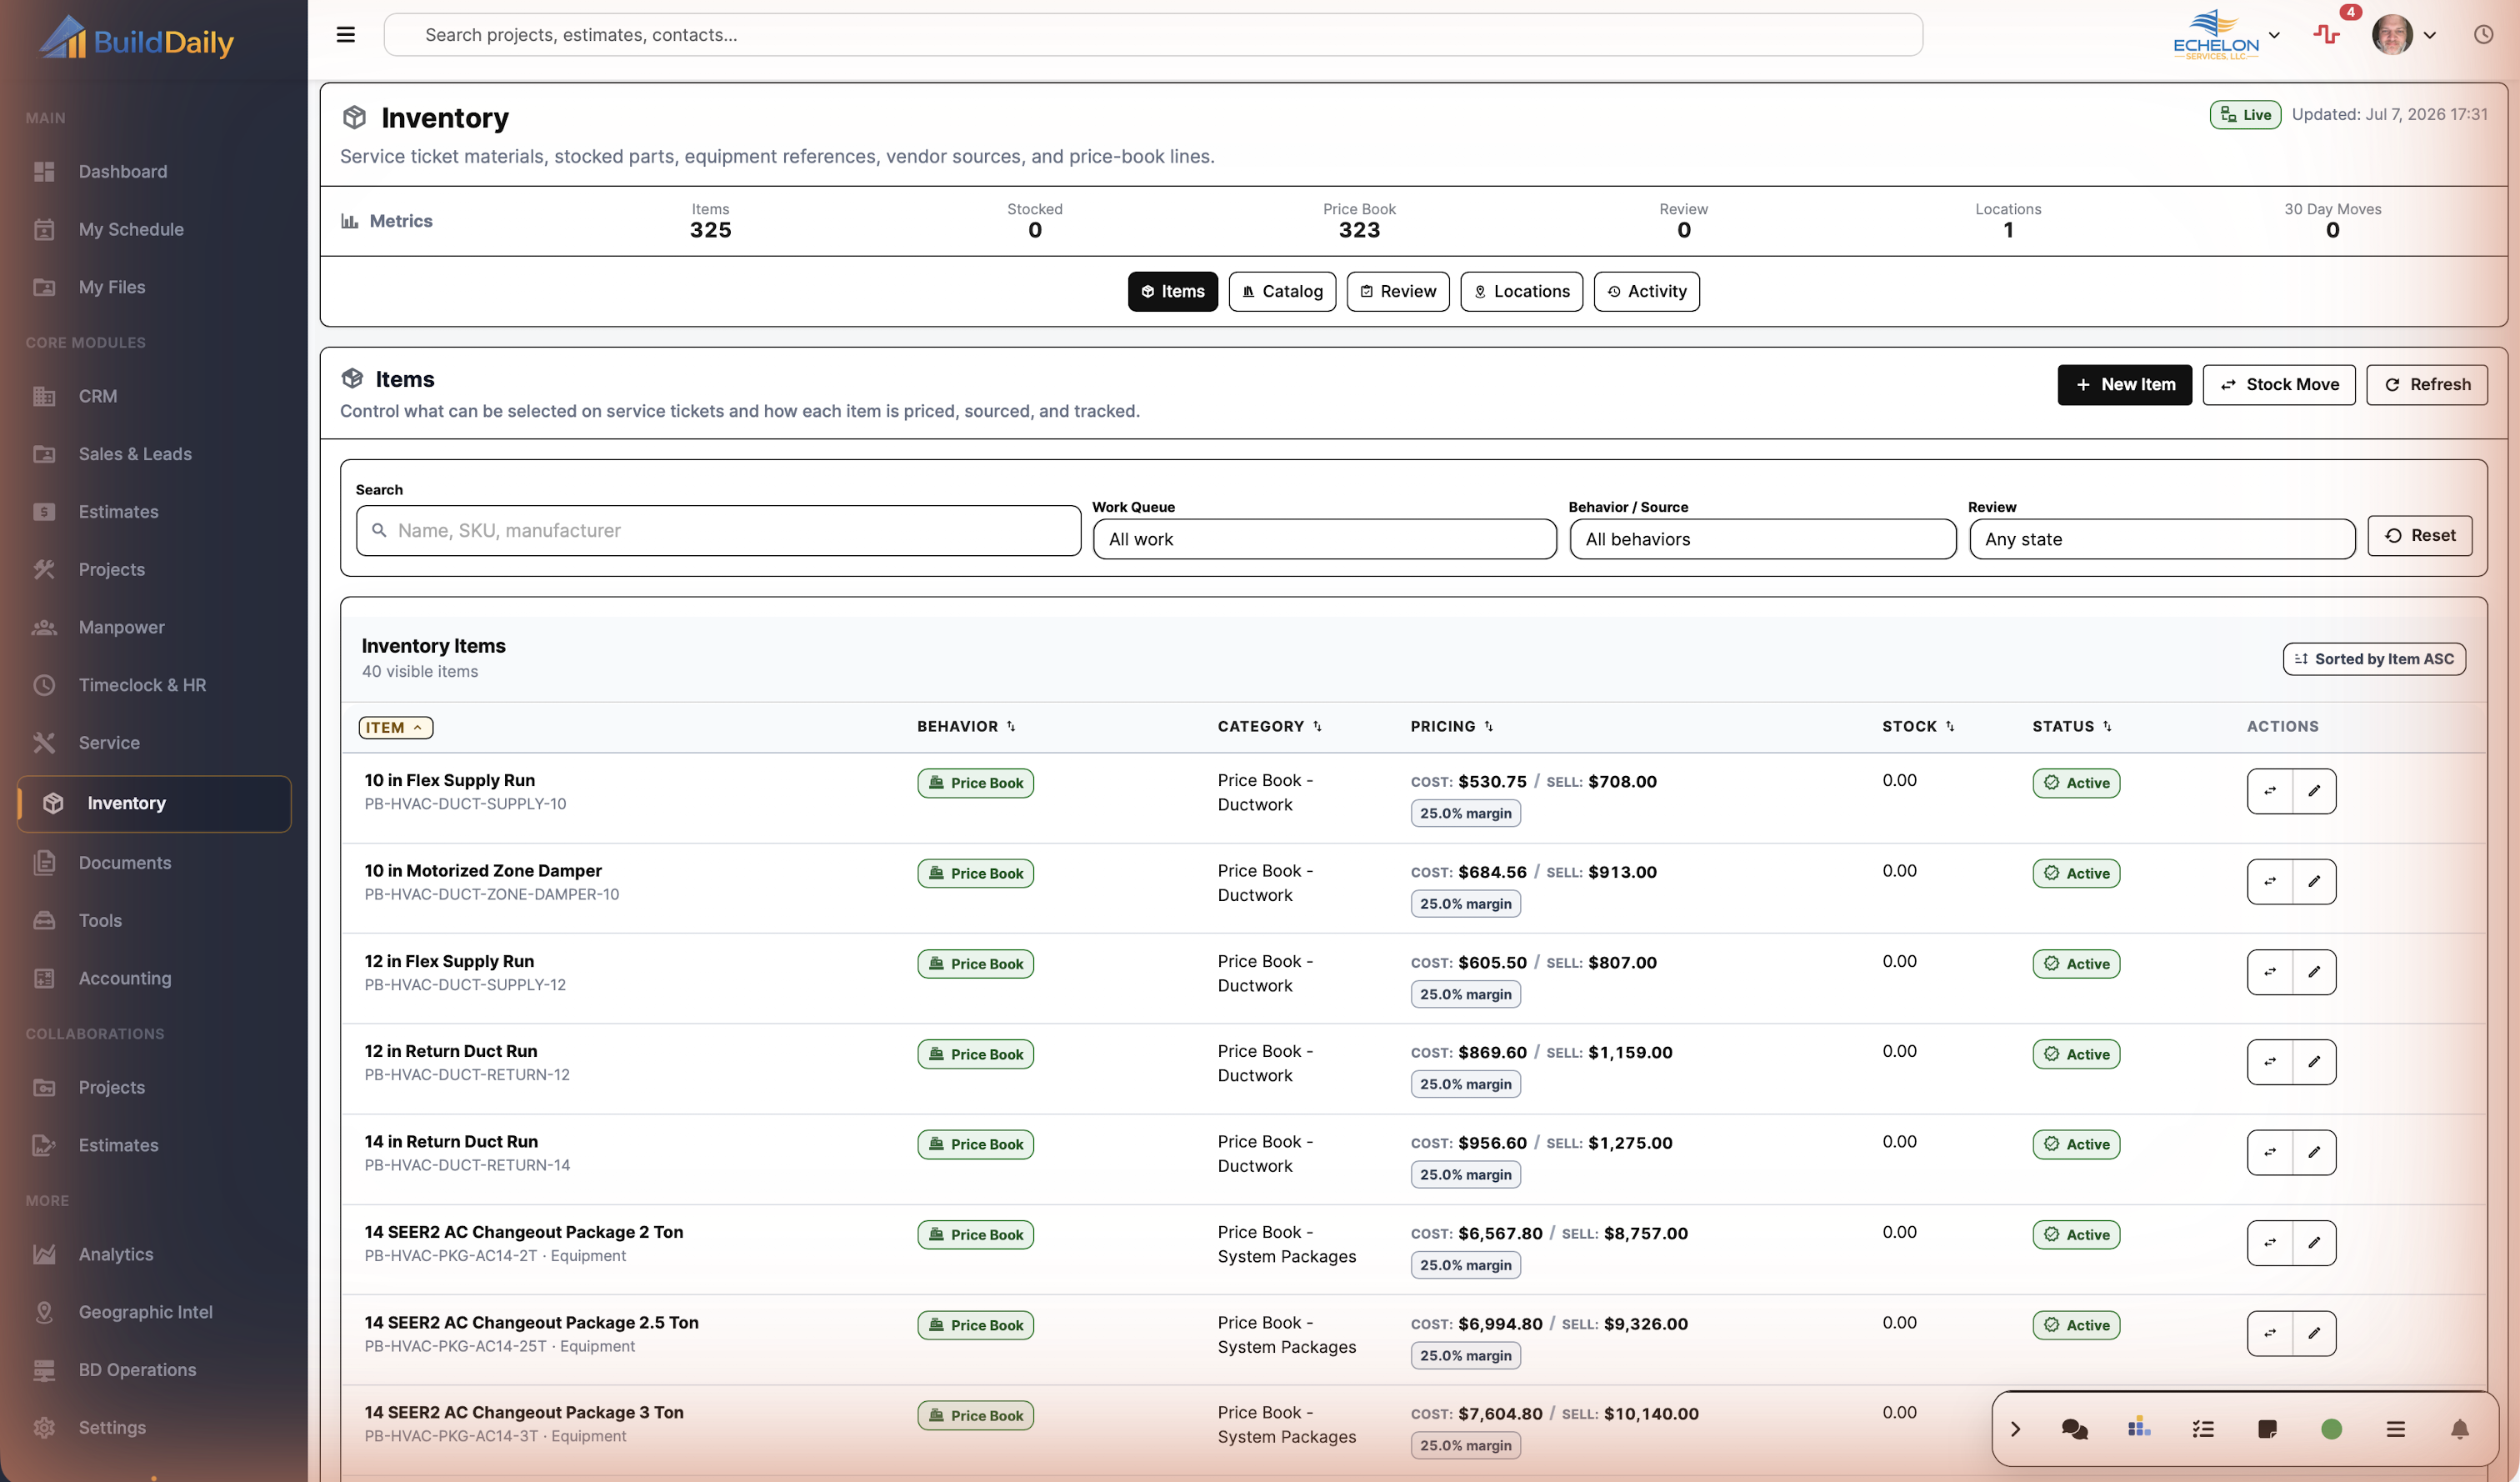Image resolution: width=2520 pixels, height=1482 pixels.
Task: Toggle the Live updates badge
Action: click(x=2245, y=115)
